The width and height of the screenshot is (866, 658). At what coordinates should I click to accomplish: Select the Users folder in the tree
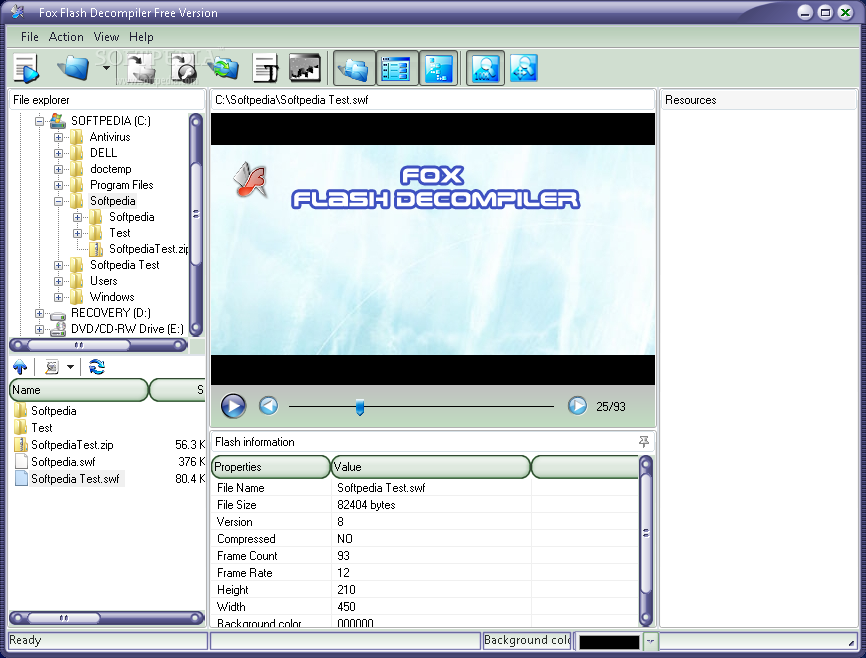pos(103,281)
